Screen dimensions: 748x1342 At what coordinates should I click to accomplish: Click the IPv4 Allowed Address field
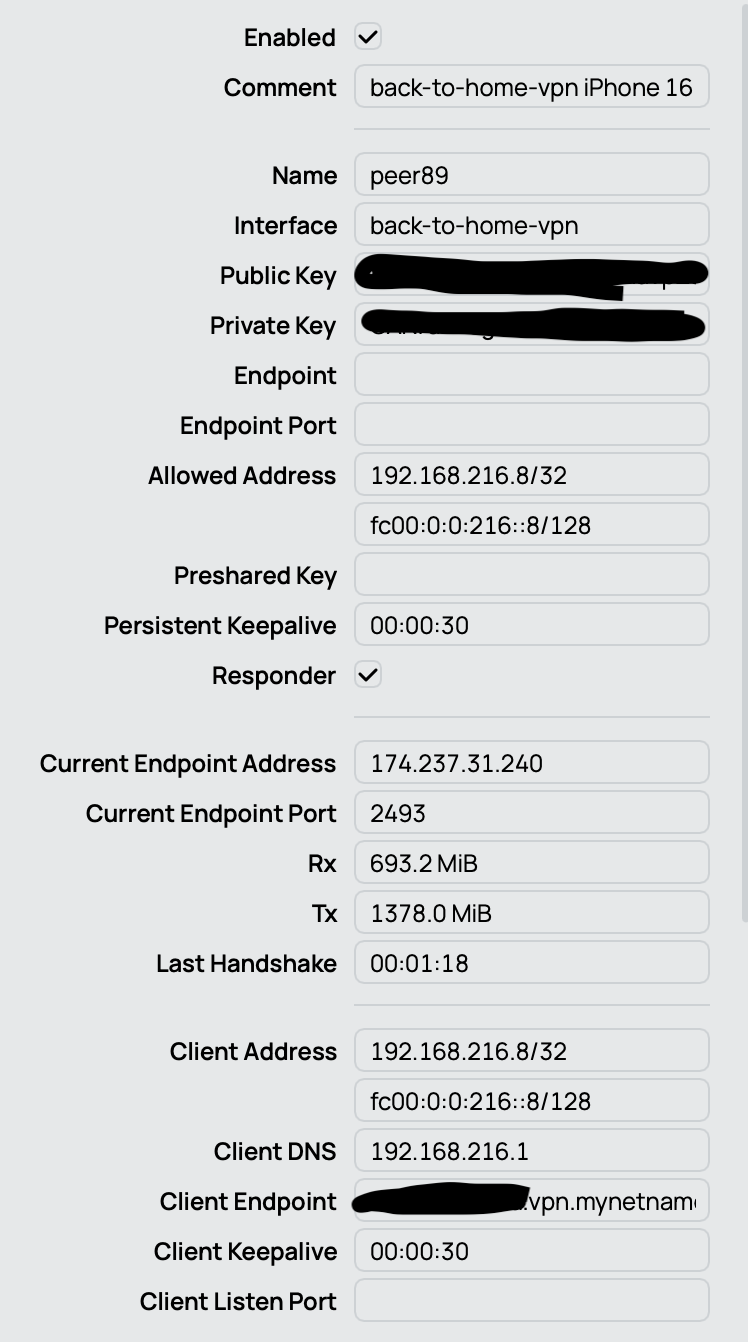pos(531,476)
